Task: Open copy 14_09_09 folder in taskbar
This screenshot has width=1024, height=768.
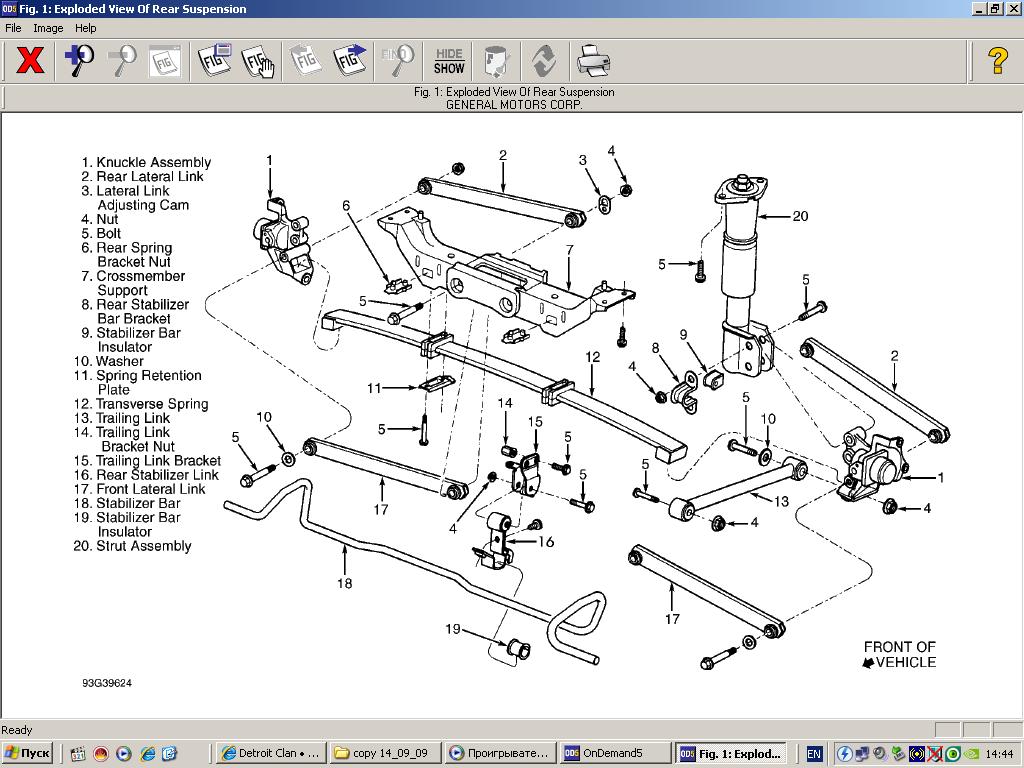Action: (x=384, y=753)
